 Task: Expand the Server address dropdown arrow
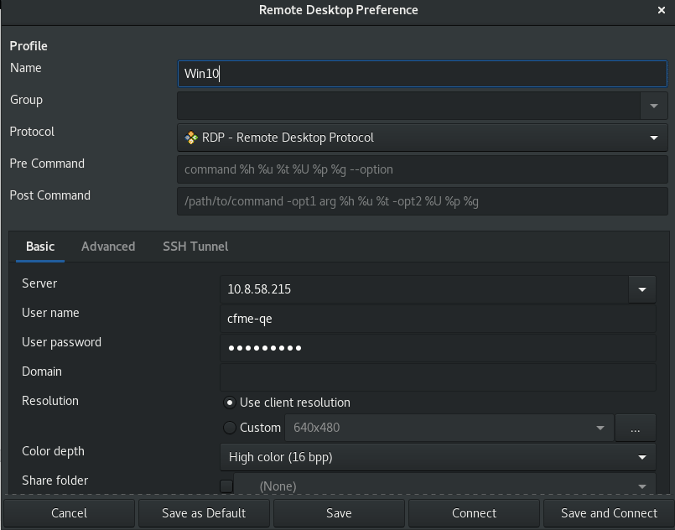point(642,290)
